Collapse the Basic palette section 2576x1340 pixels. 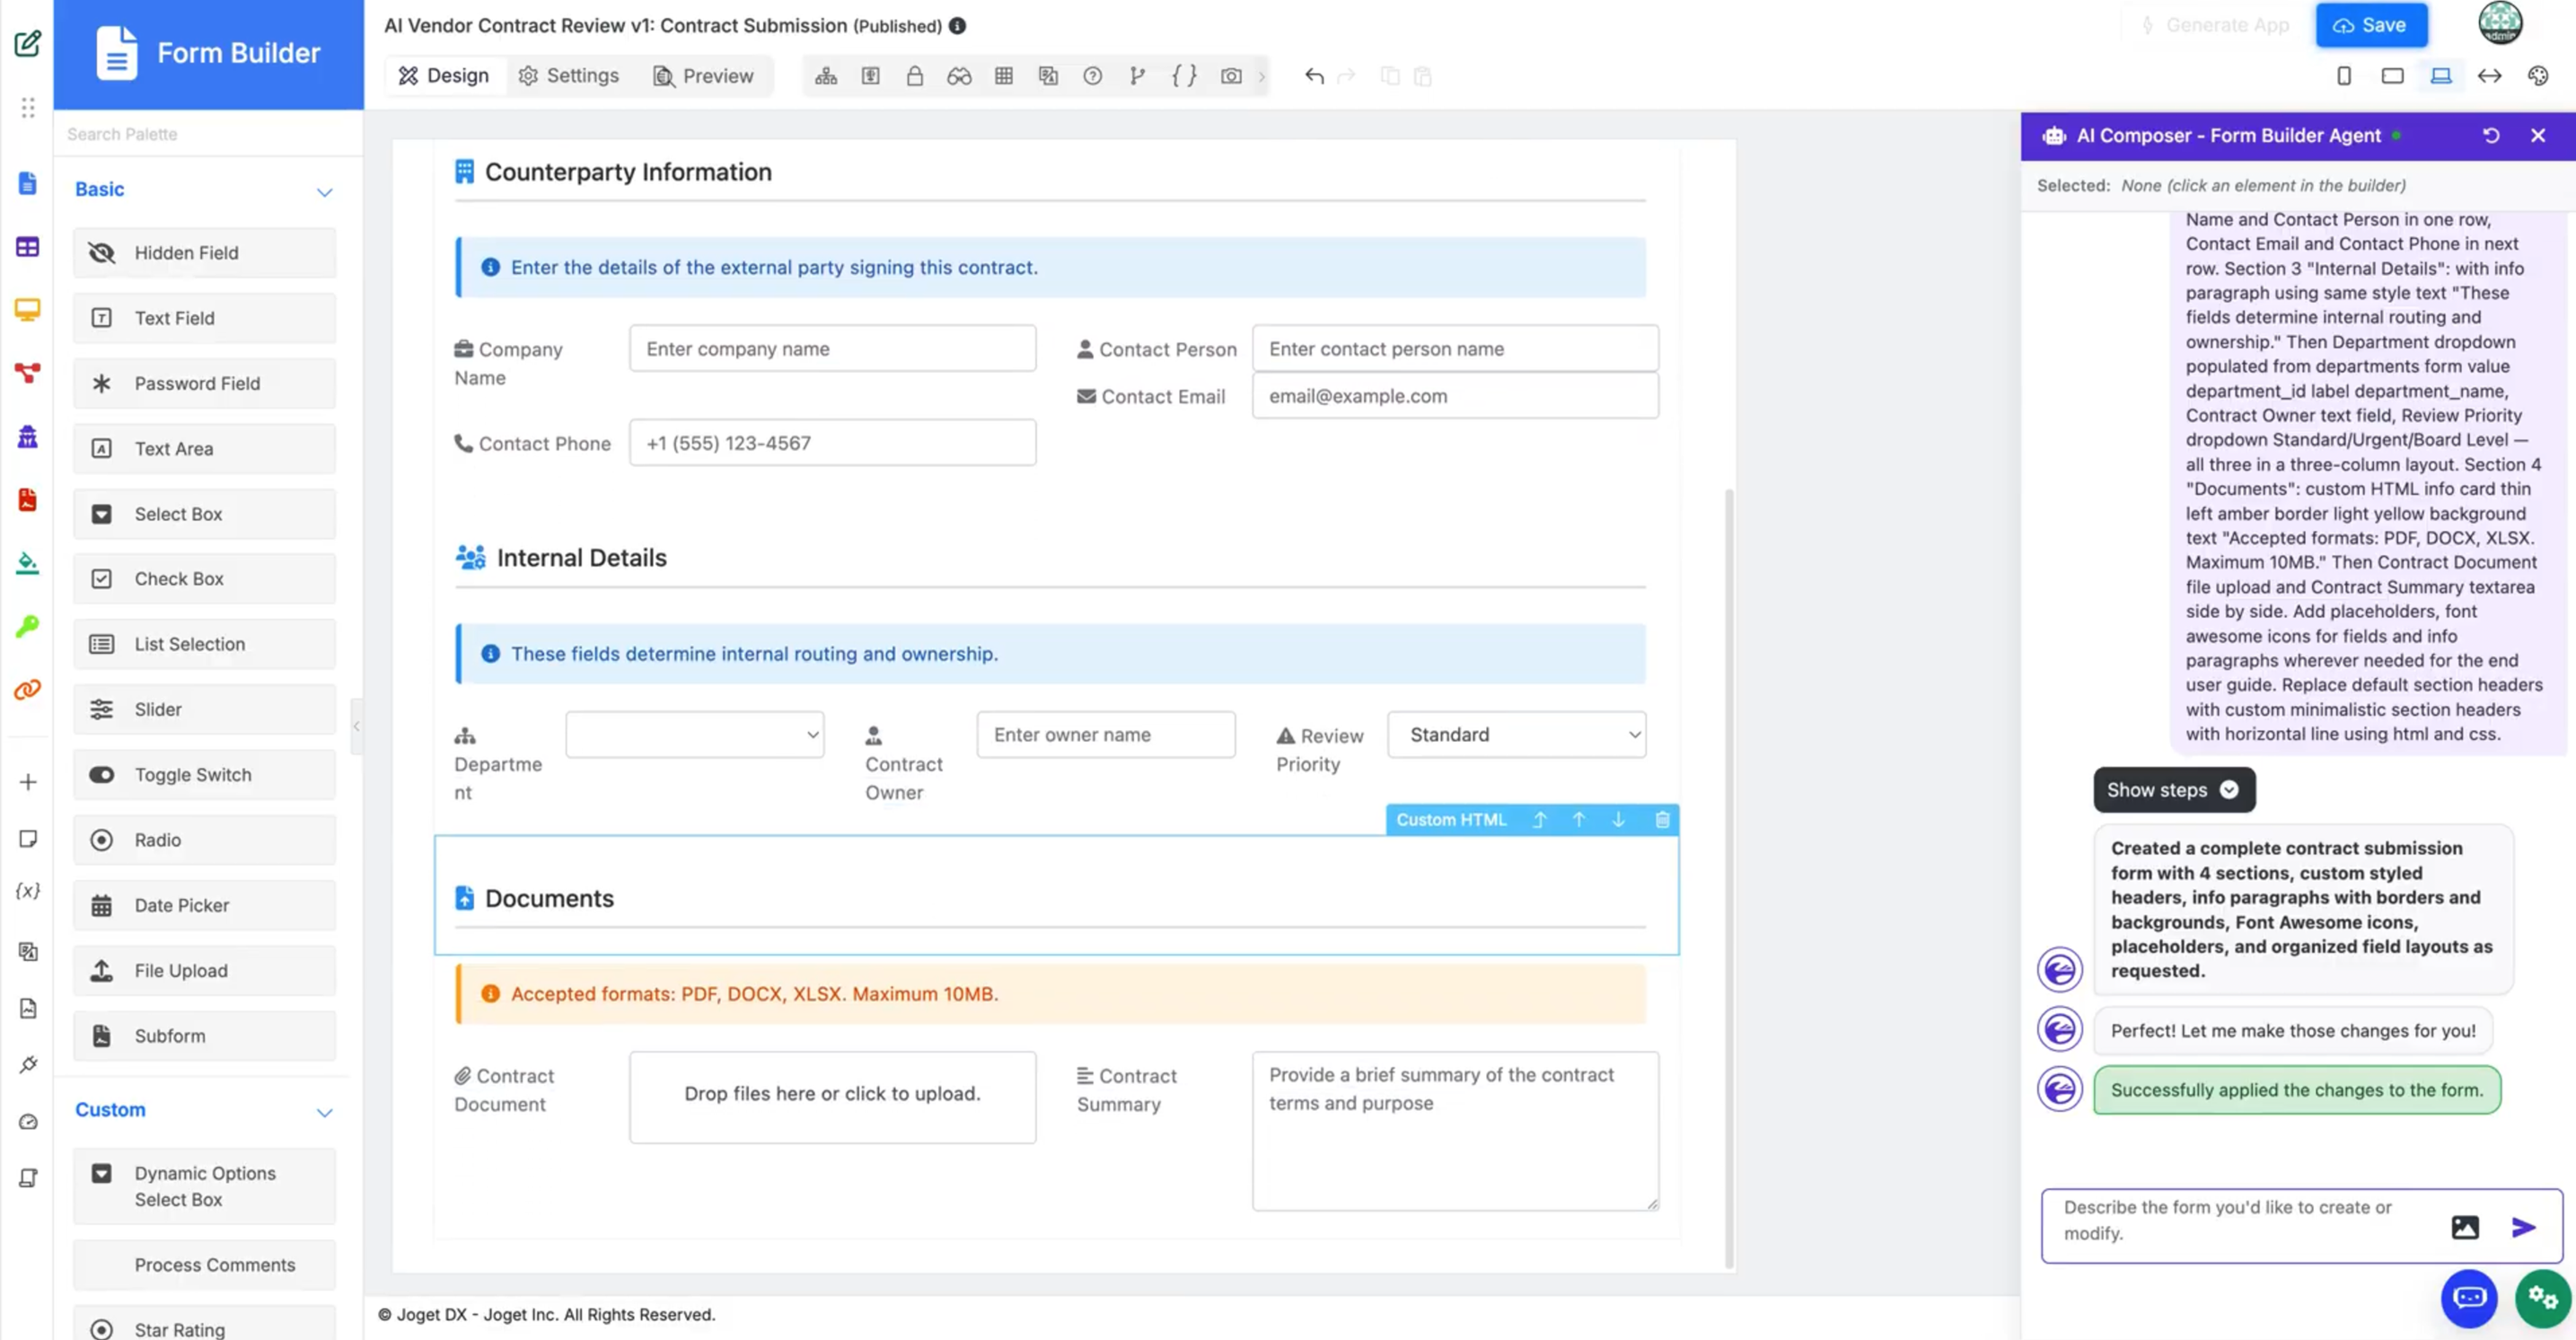(x=324, y=191)
